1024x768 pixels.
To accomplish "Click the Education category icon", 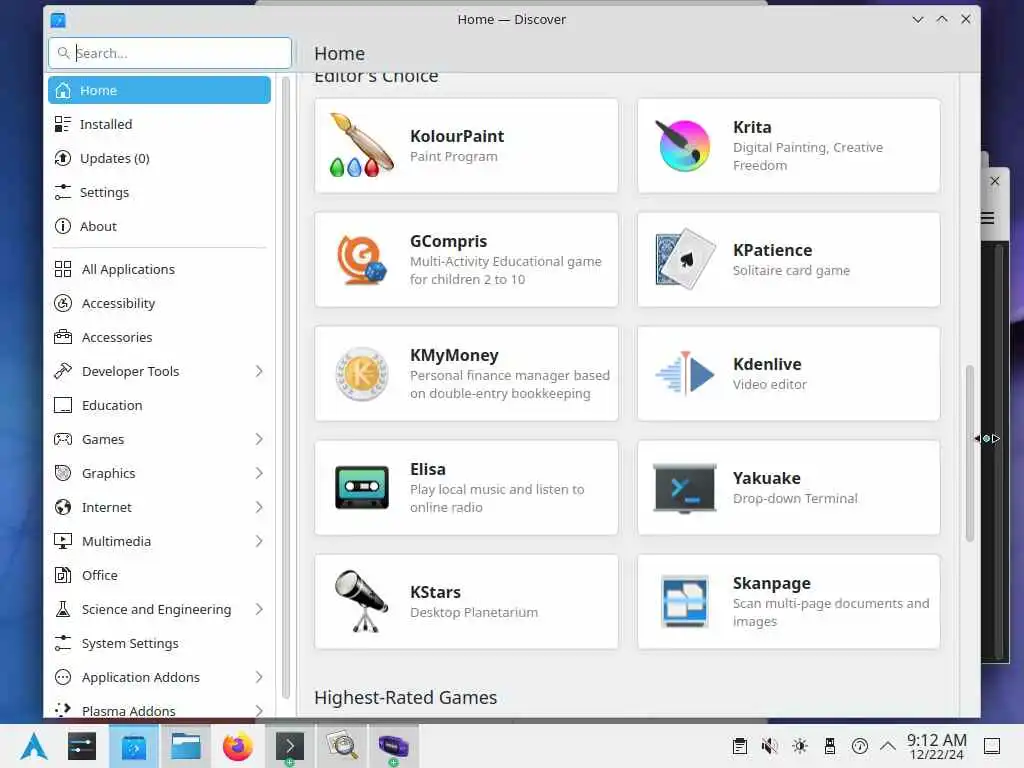I will tap(63, 405).
